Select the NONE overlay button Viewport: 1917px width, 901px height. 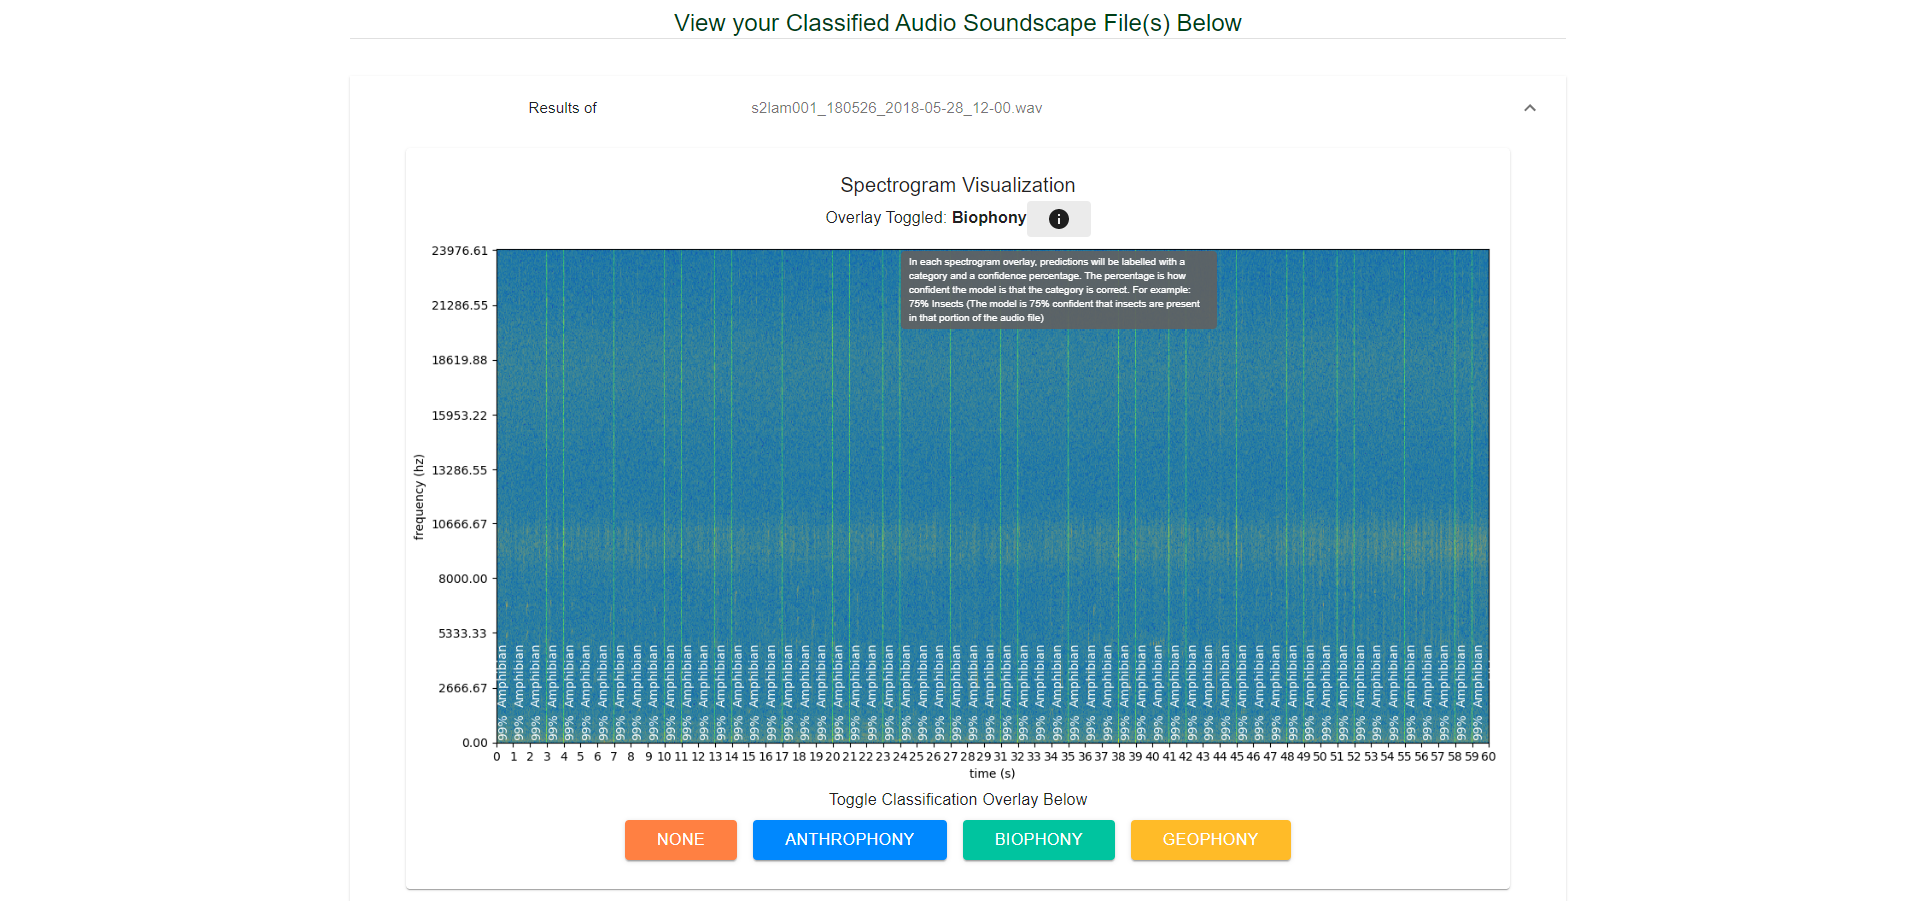(680, 840)
